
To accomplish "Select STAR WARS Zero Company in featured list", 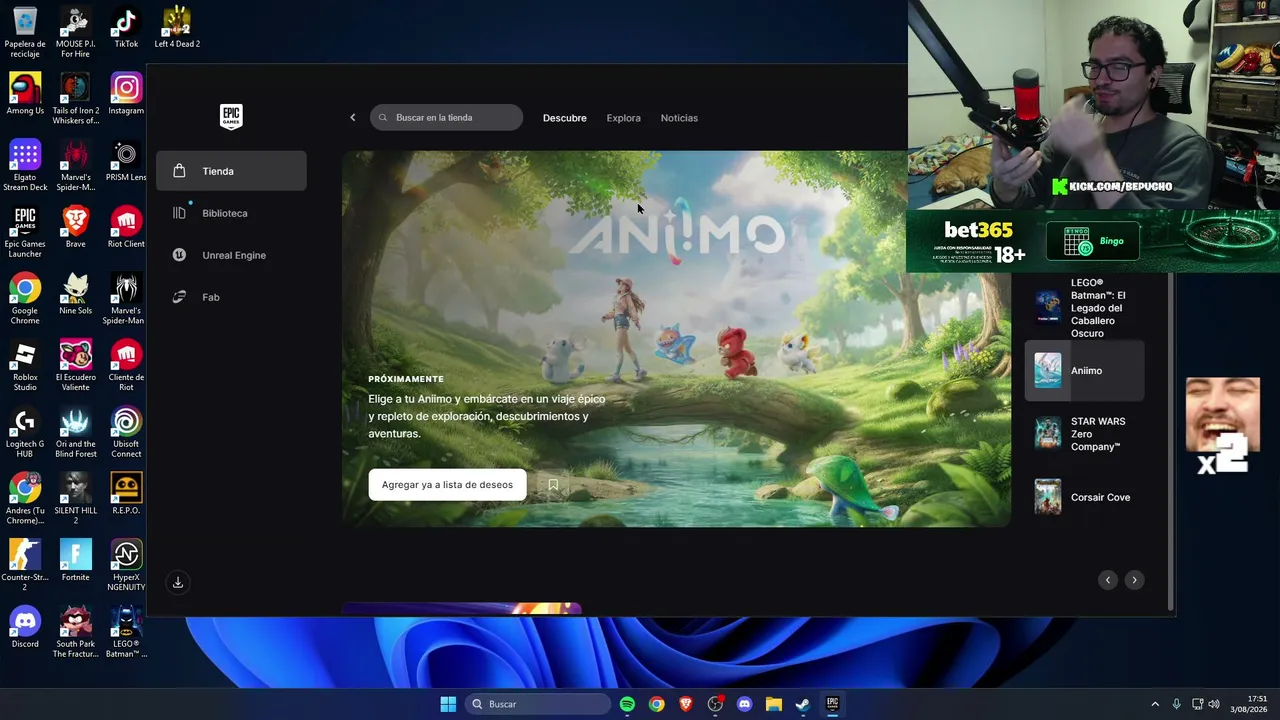I will pyautogui.click(x=1085, y=434).
